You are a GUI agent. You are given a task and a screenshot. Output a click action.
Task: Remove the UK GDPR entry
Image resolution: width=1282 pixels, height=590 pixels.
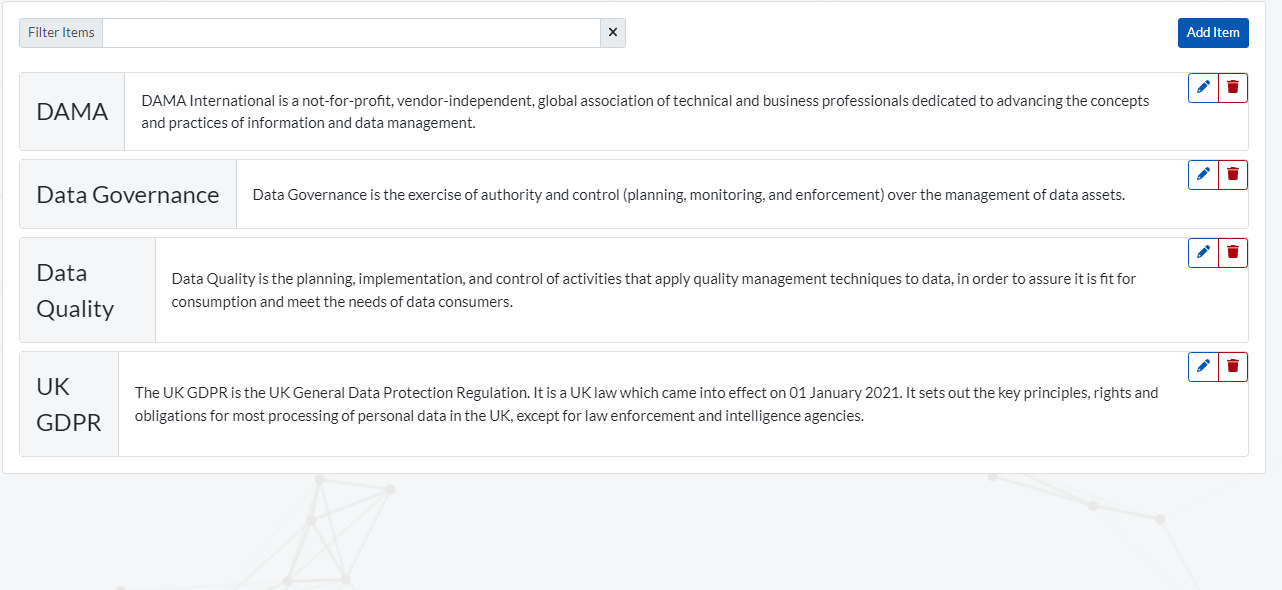pos(1233,367)
